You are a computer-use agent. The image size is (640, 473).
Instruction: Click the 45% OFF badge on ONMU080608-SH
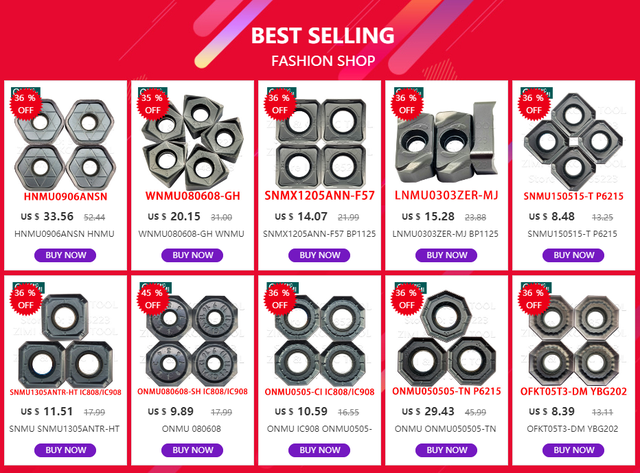click(153, 298)
